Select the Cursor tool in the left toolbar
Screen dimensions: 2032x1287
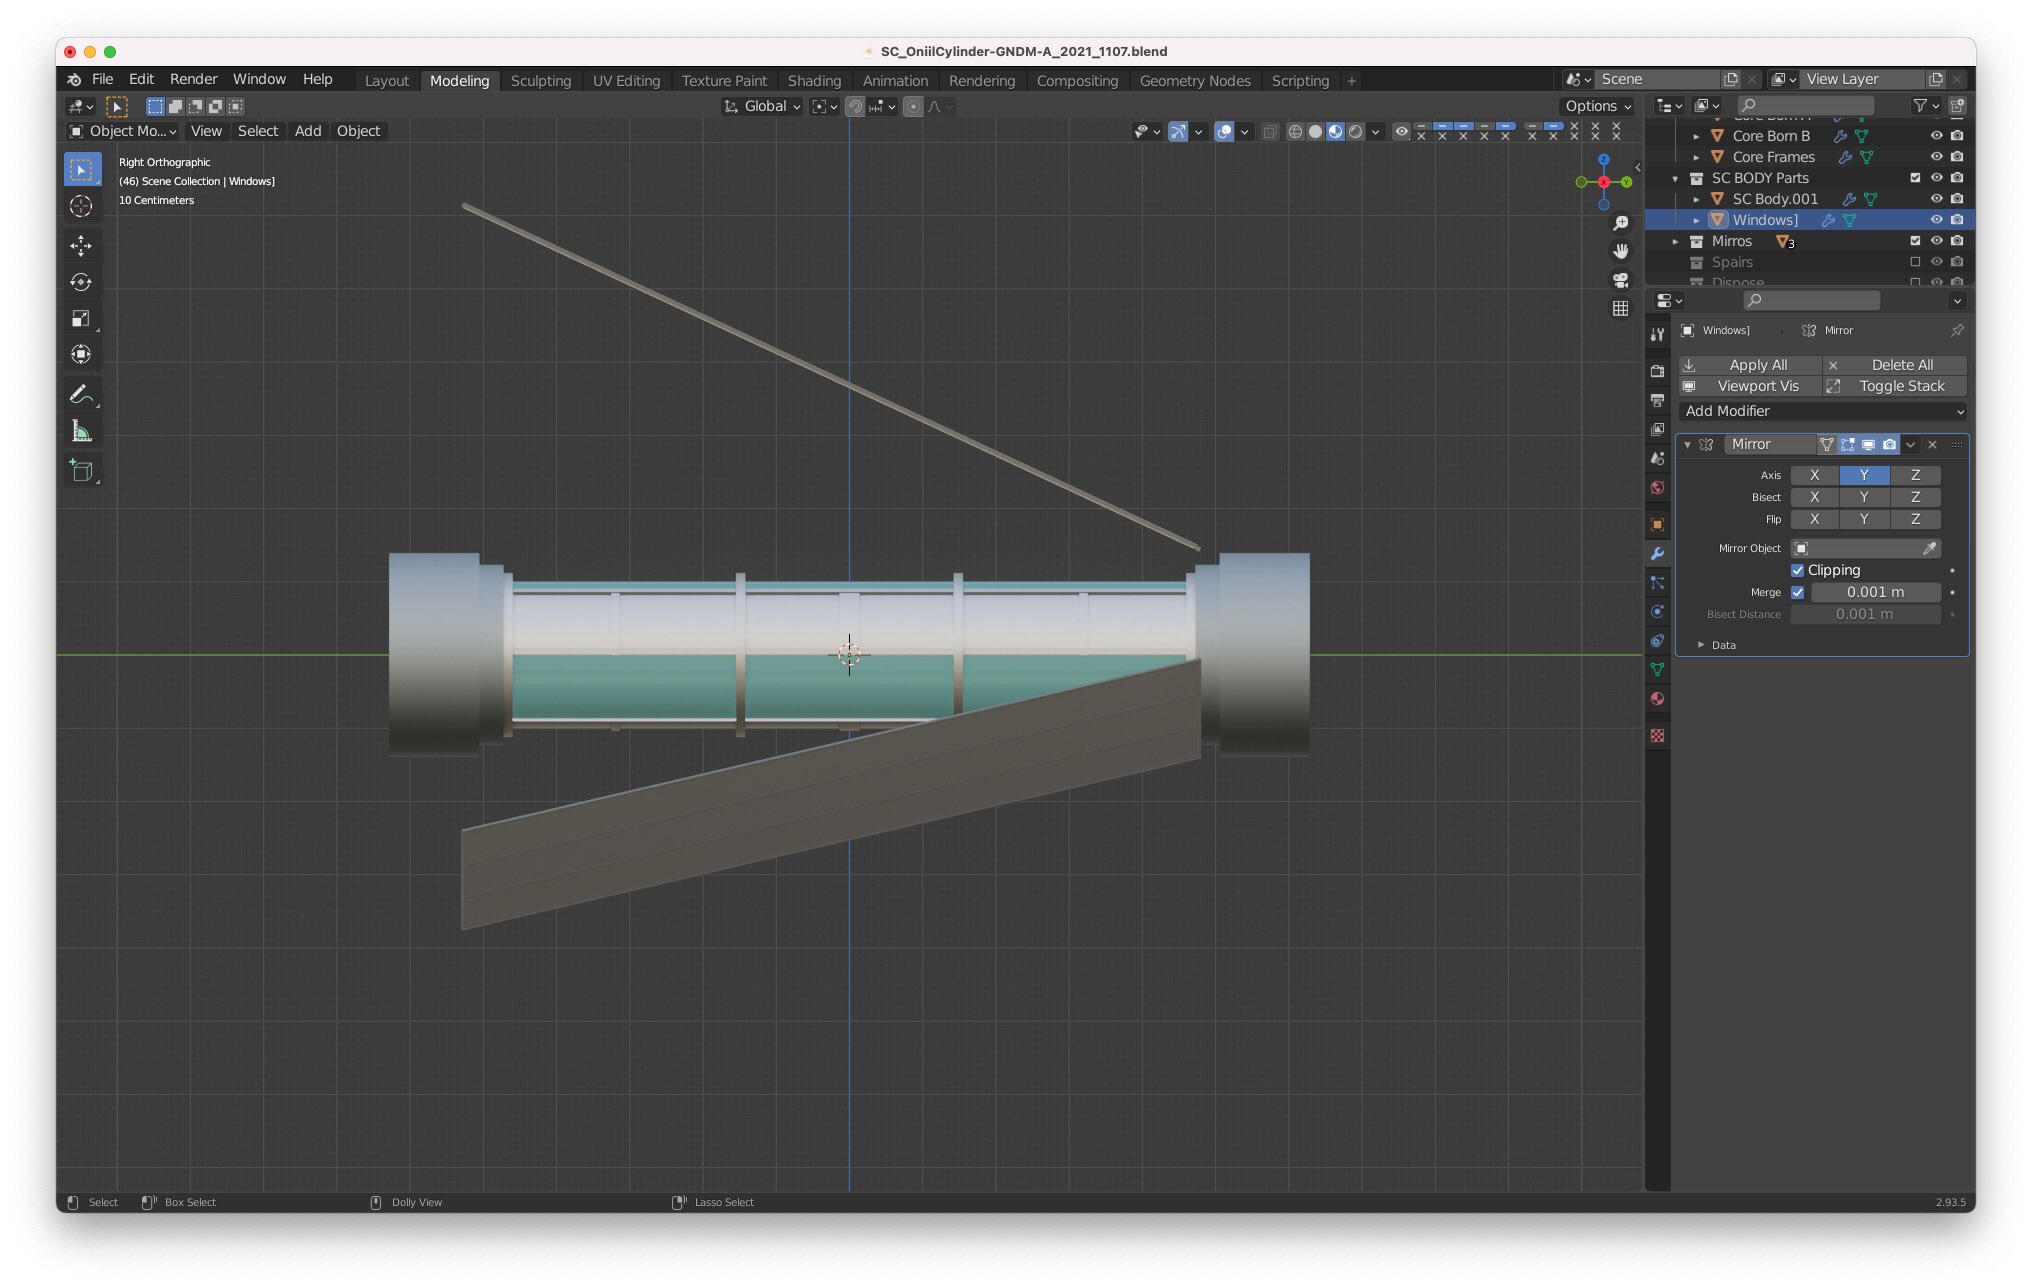[82, 206]
